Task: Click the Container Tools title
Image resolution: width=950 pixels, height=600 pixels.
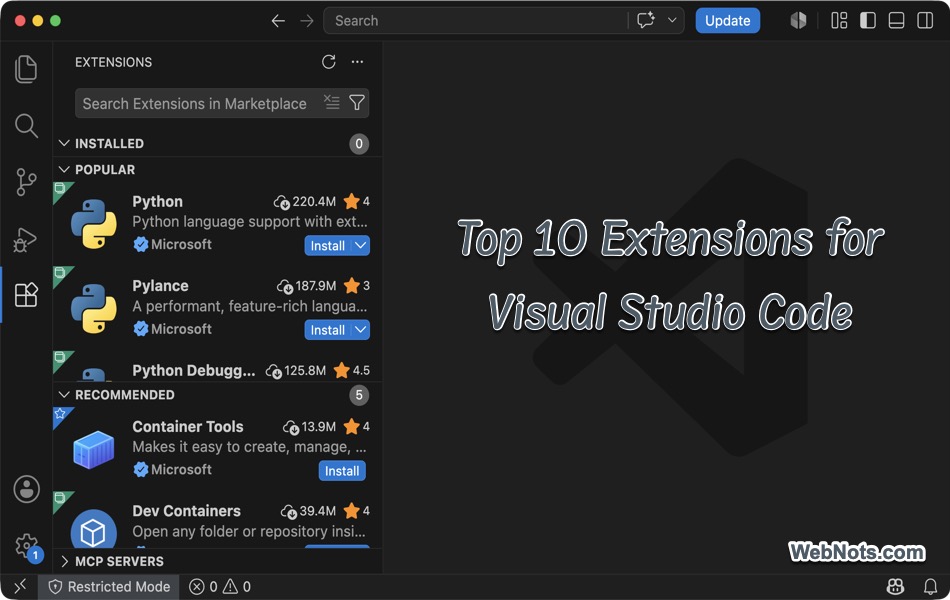Action: tap(188, 427)
